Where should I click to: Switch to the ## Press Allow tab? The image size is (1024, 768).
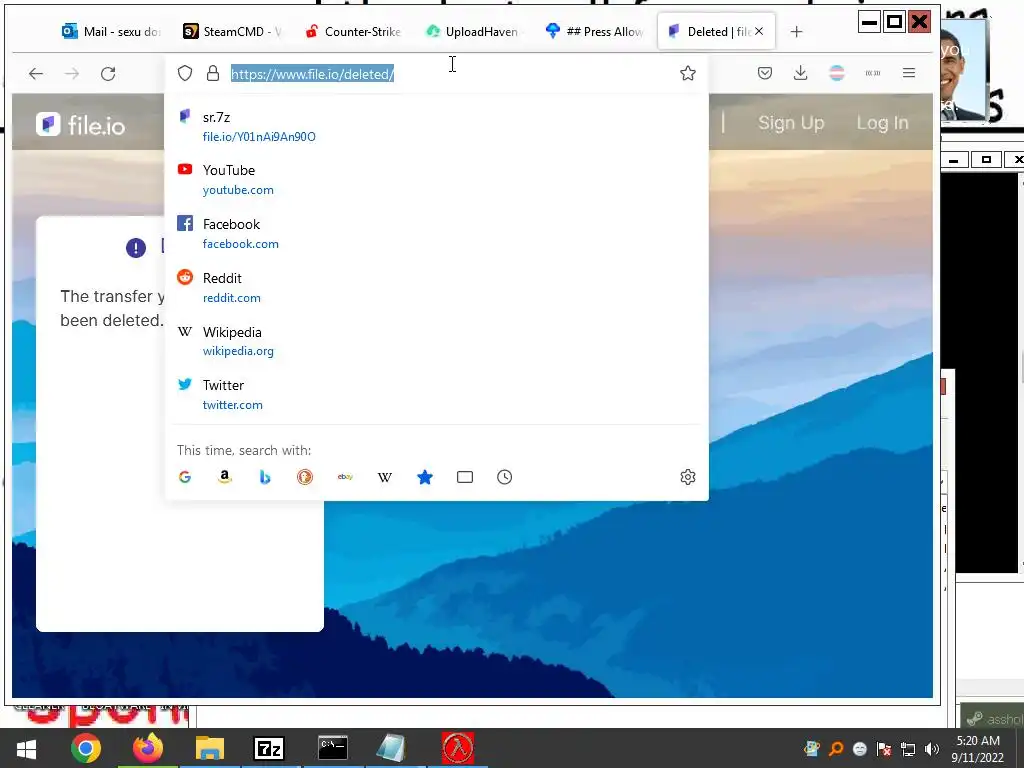coord(596,31)
